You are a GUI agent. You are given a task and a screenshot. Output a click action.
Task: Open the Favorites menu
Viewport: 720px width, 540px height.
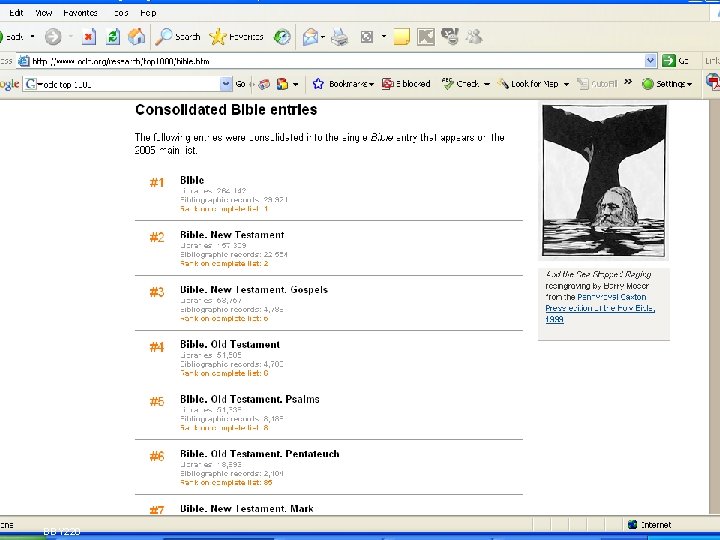(80, 13)
